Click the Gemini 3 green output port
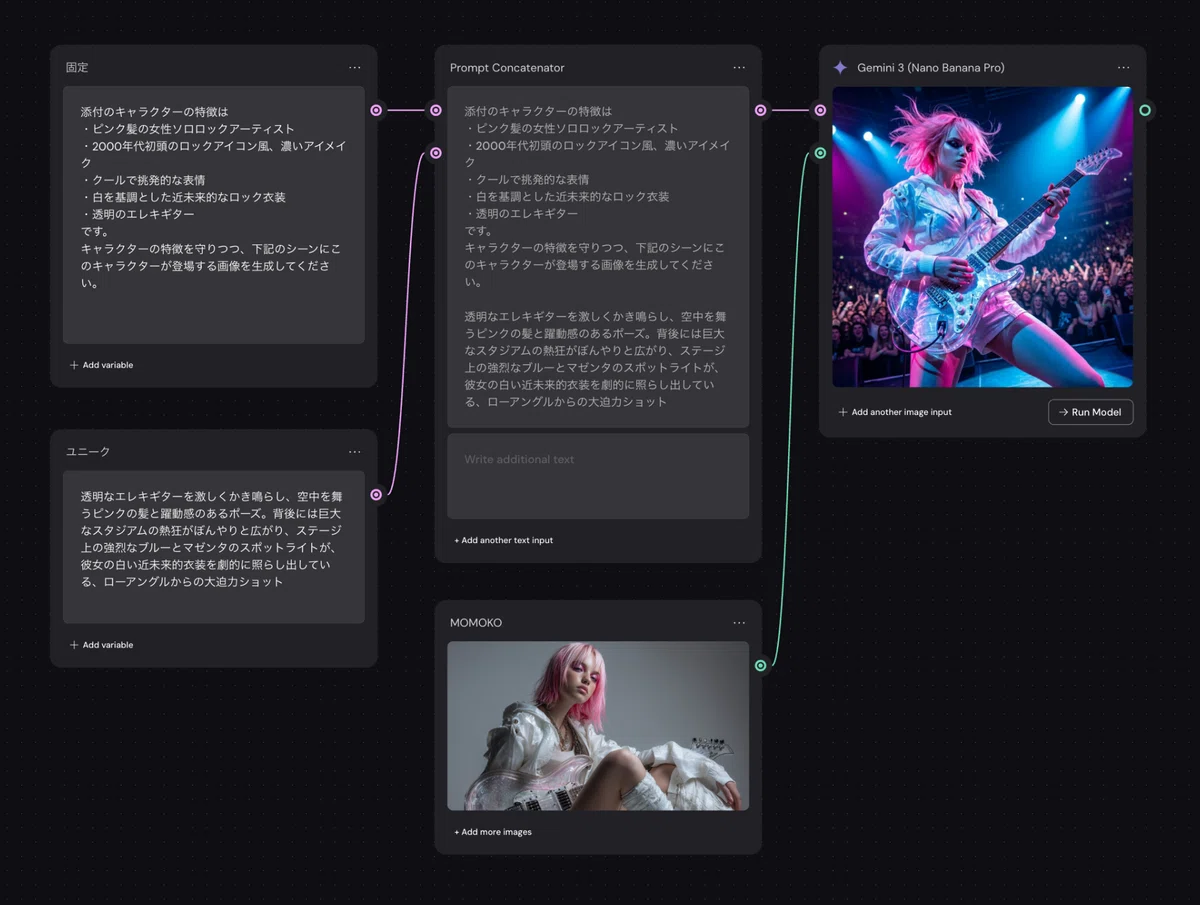The height and width of the screenshot is (905, 1200). 1145,110
